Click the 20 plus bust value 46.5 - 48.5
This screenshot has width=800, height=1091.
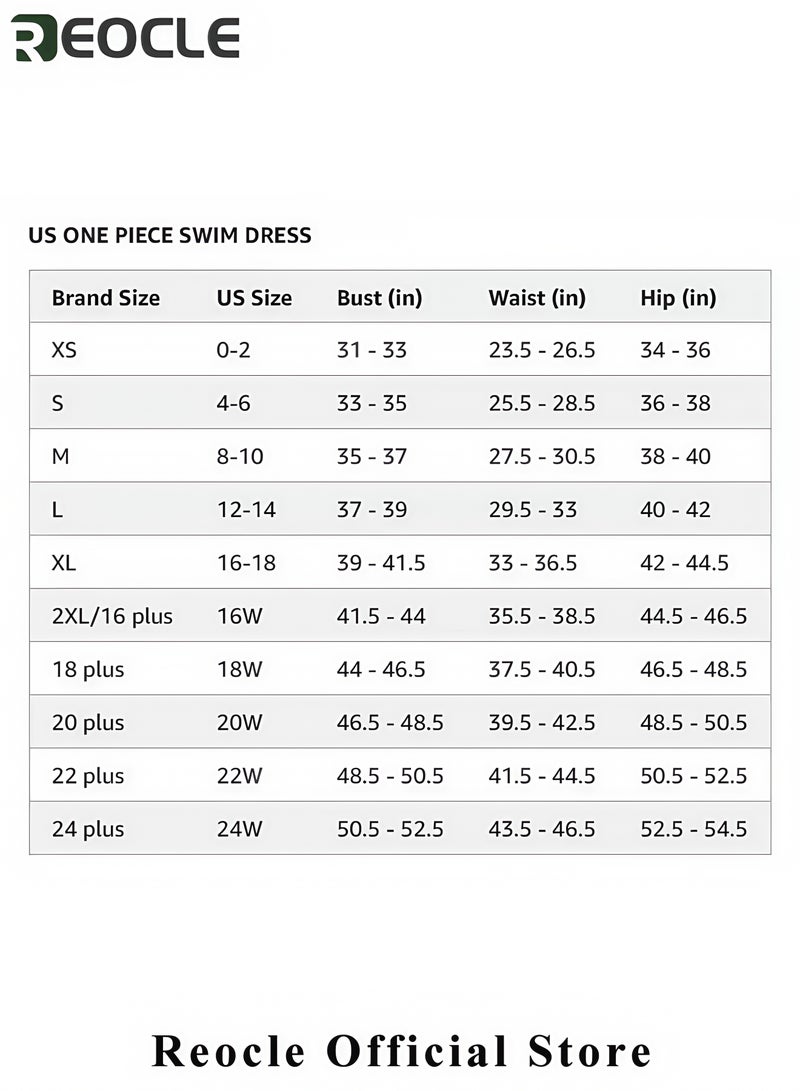(390, 723)
